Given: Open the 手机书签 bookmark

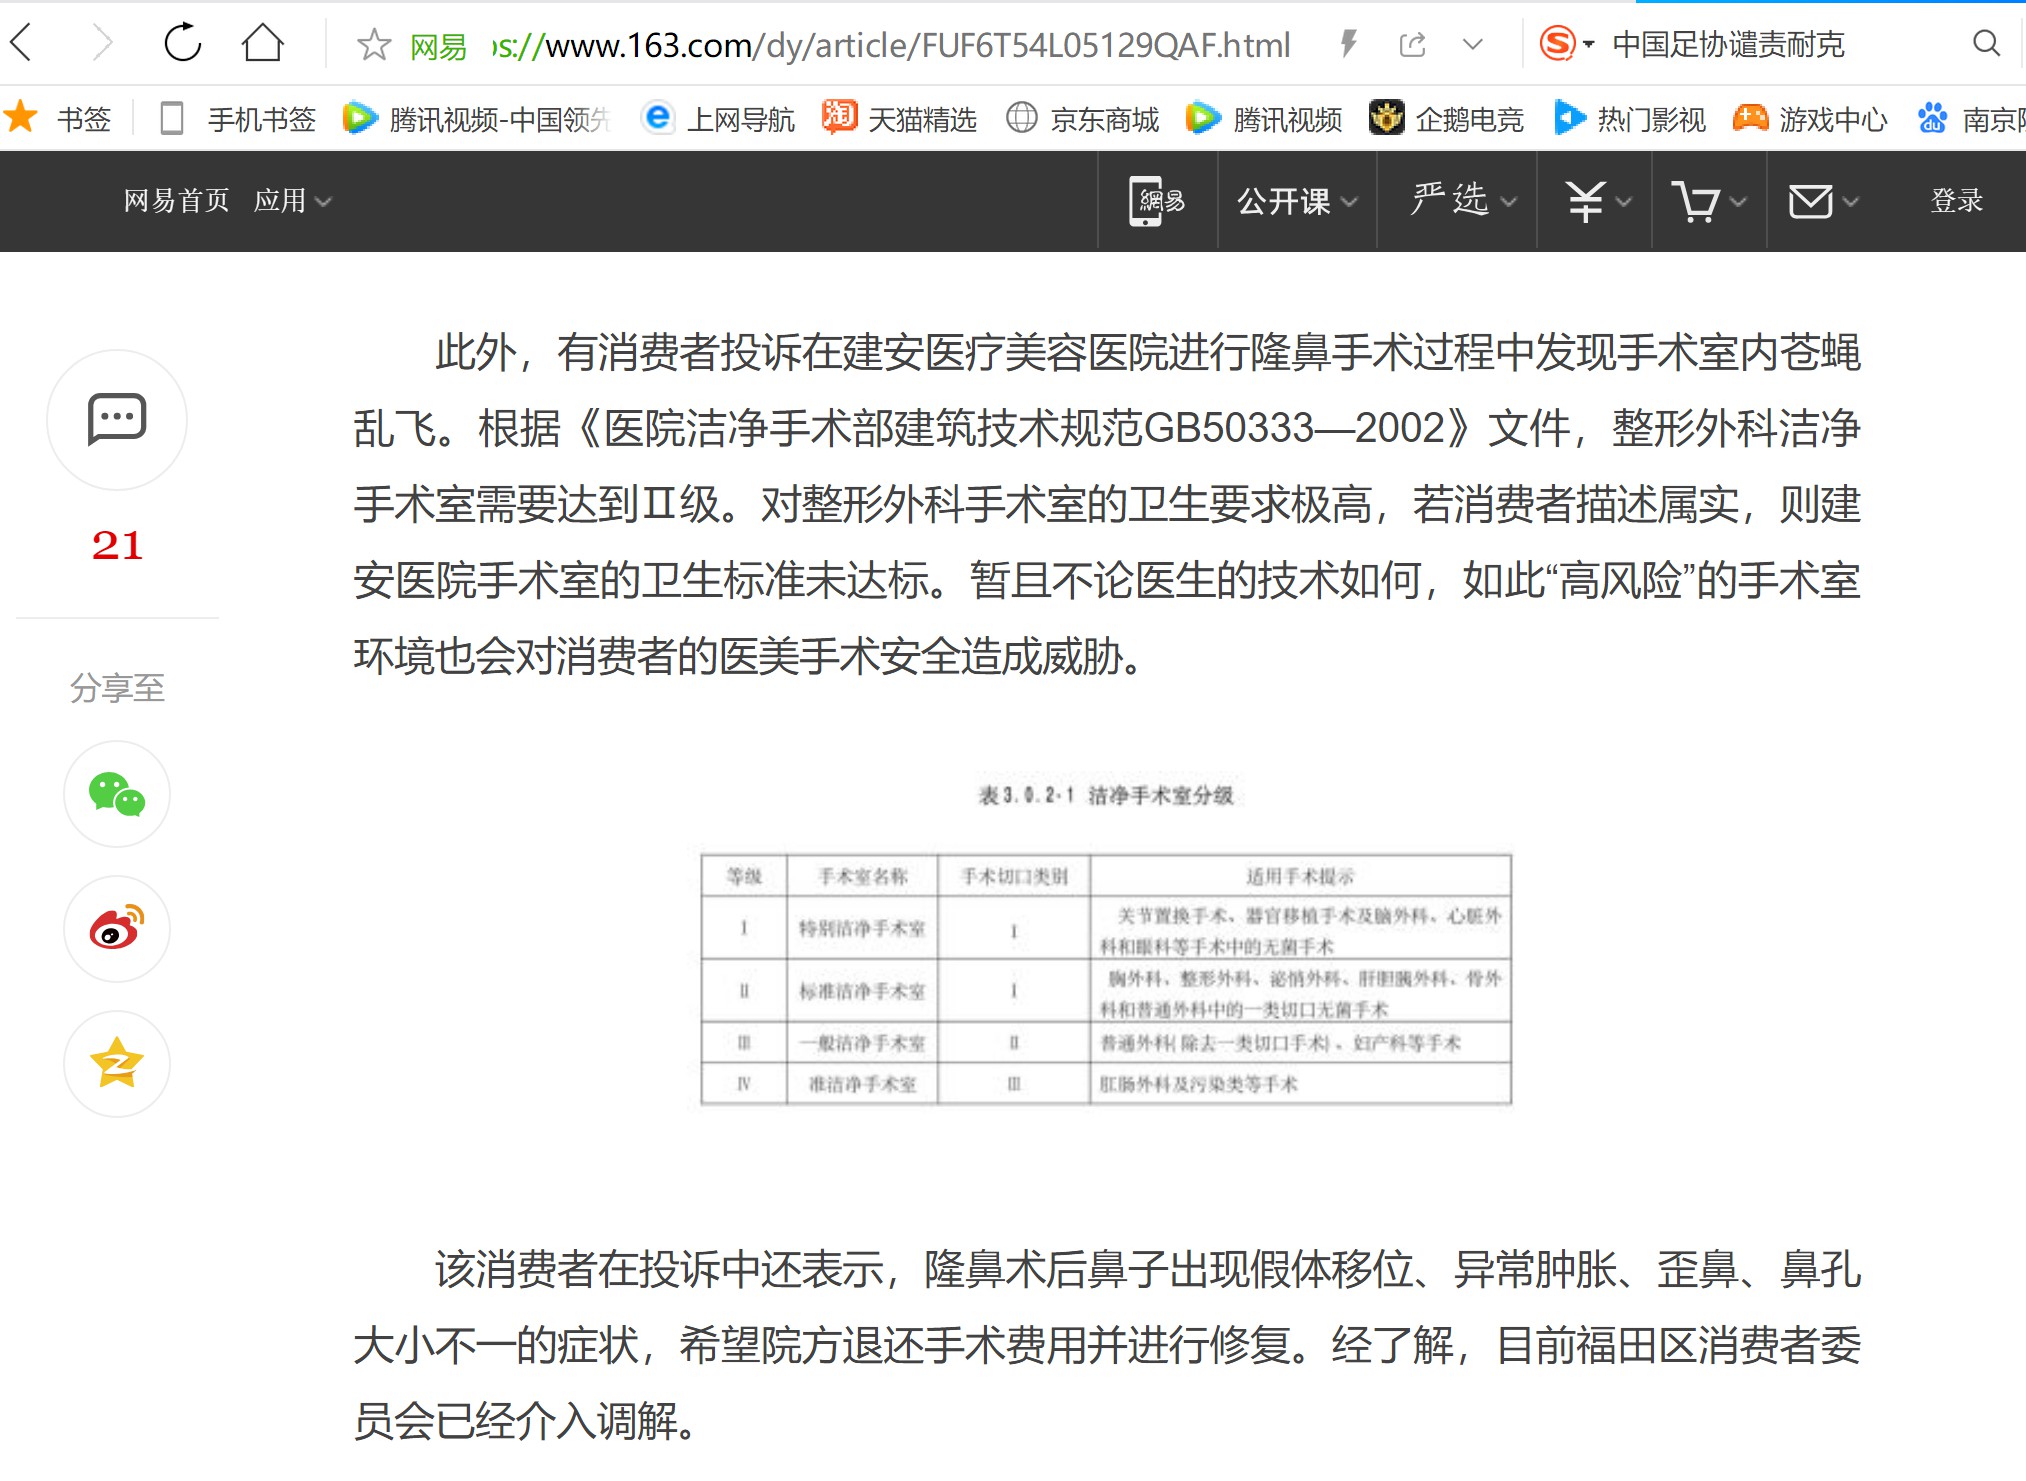Looking at the screenshot, I should [237, 119].
